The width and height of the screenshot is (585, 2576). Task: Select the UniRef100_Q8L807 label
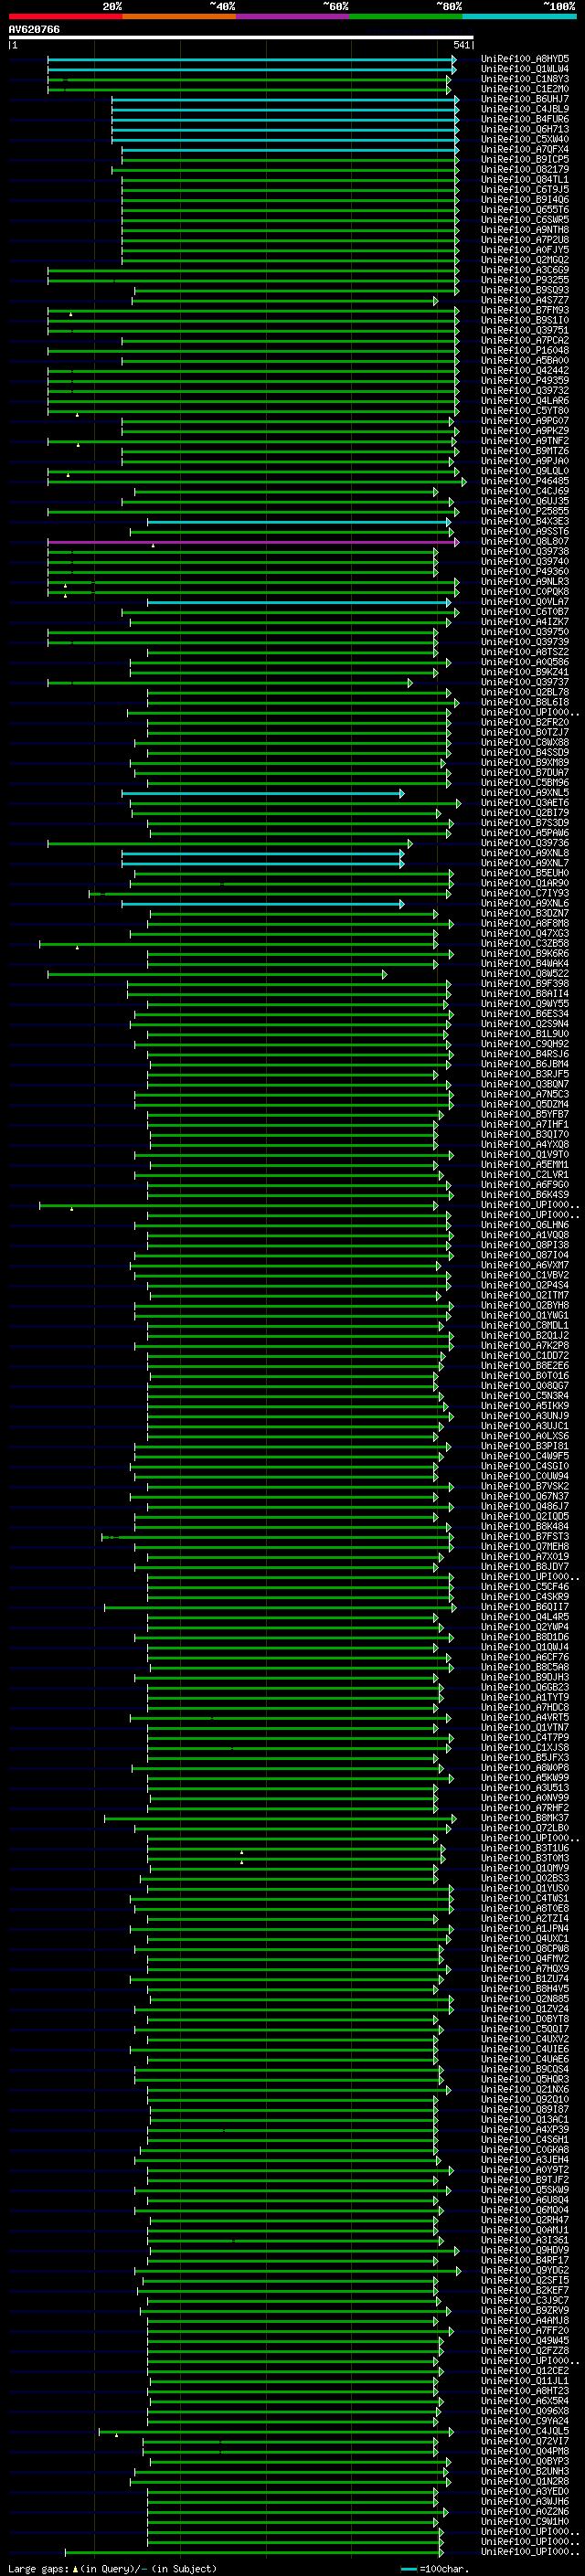pos(525,542)
